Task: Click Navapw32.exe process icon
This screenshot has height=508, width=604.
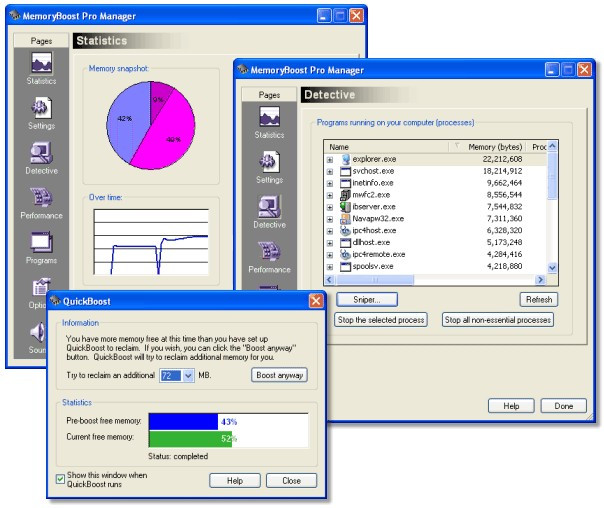Action: 346,219
